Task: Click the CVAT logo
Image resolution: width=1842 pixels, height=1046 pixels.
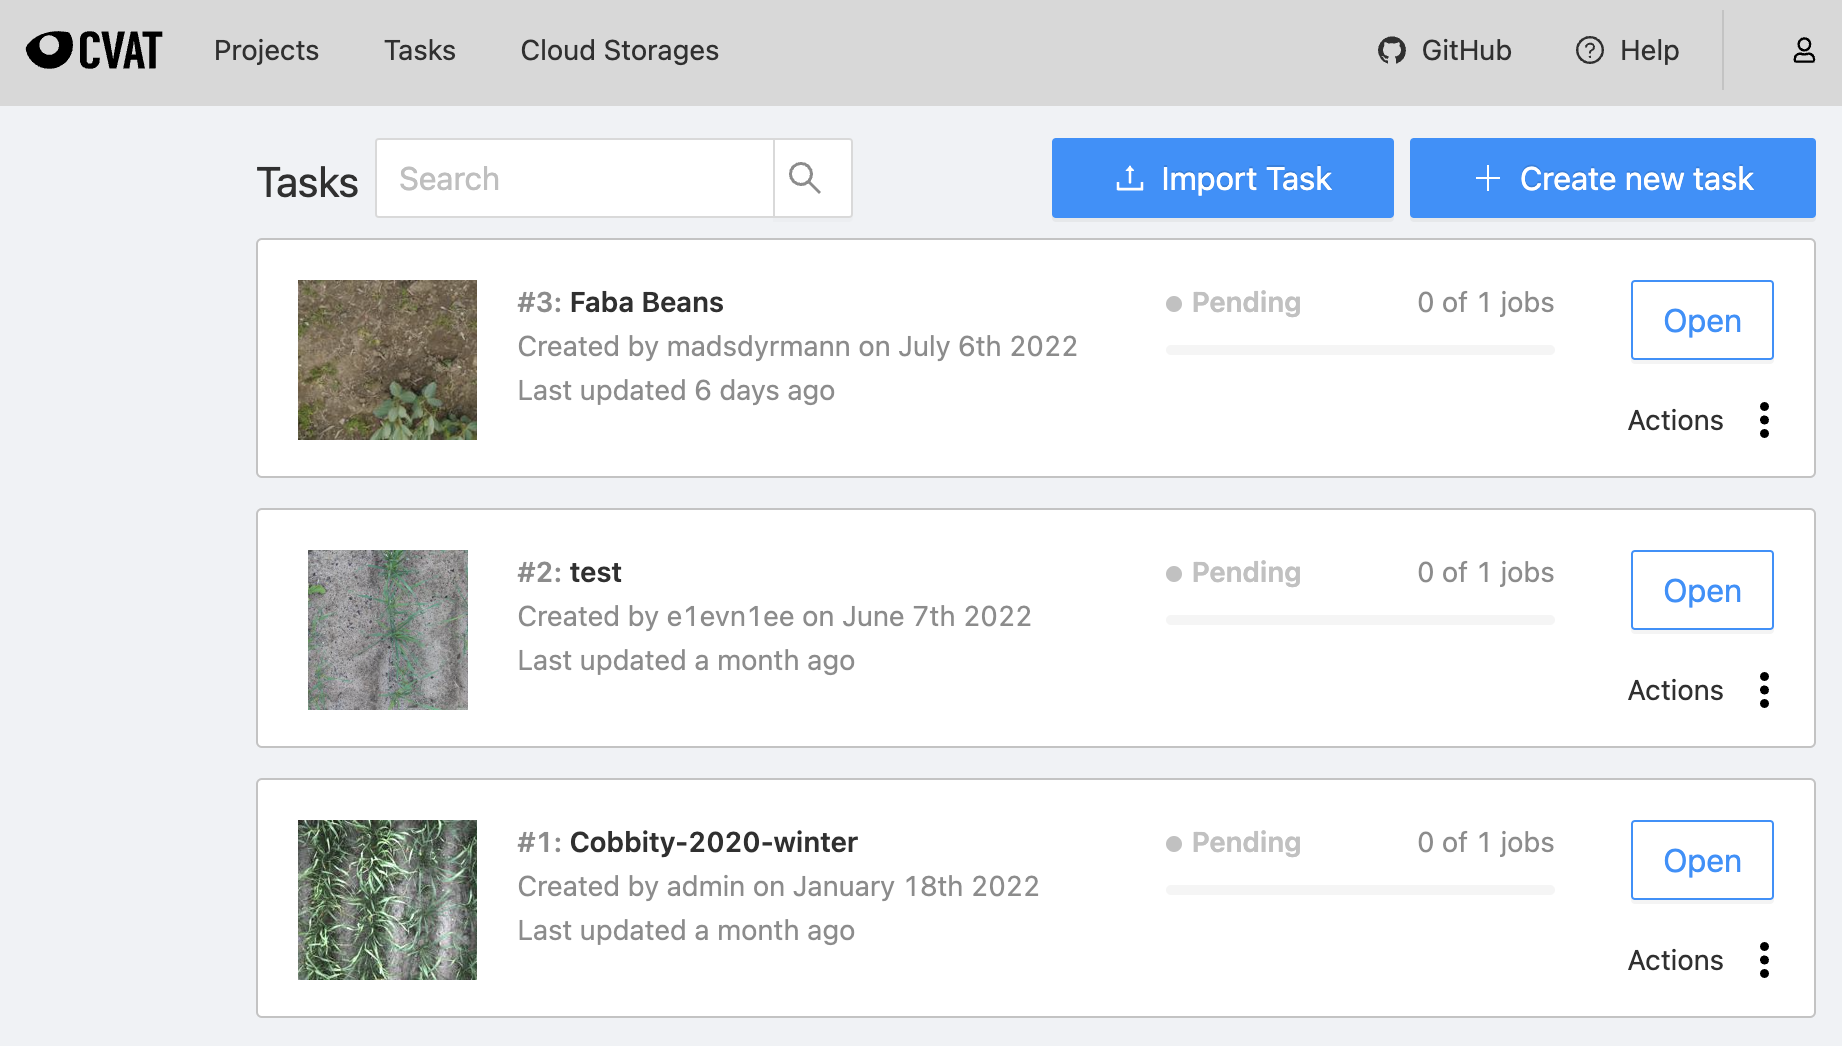Action: (x=93, y=50)
